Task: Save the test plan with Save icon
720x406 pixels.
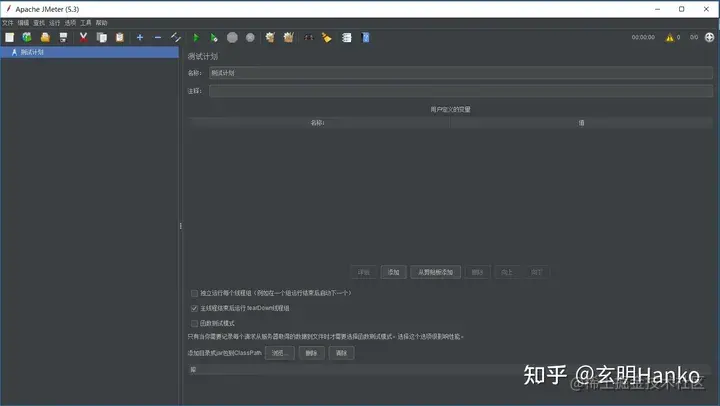Action: 63,38
